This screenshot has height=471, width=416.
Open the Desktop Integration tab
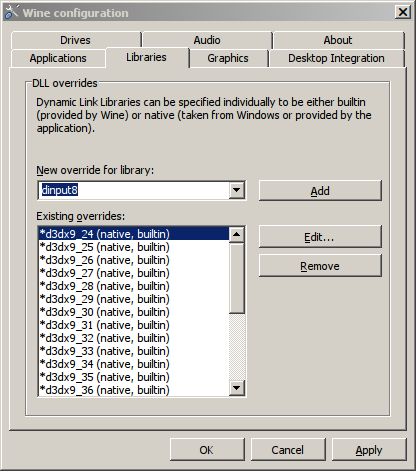[x=337, y=58]
